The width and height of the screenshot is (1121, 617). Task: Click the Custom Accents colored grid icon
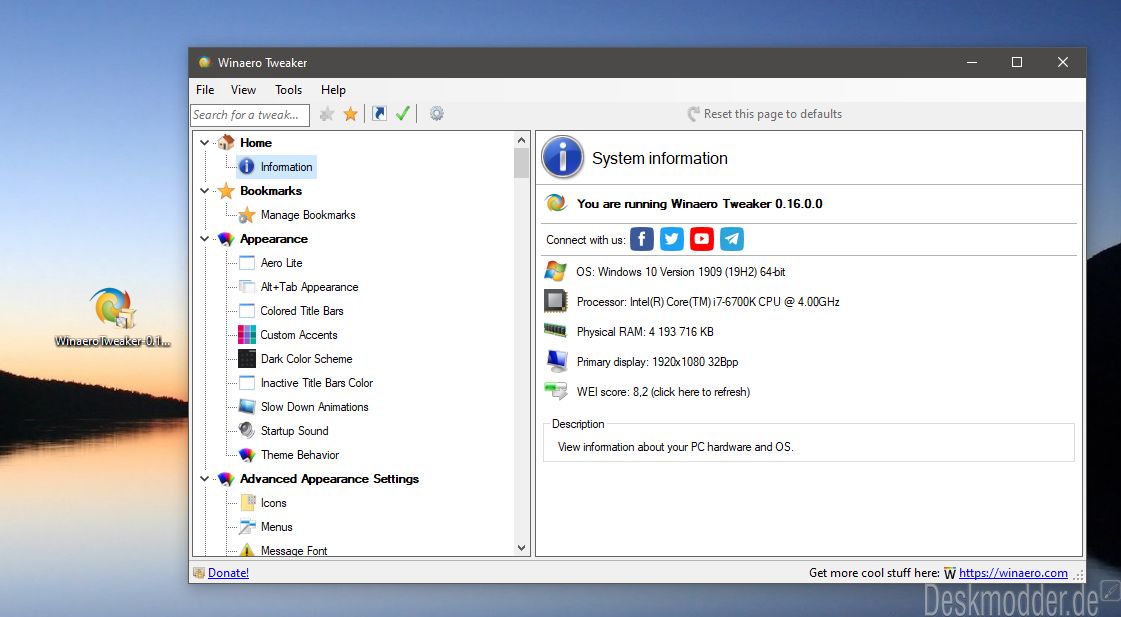(247, 335)
